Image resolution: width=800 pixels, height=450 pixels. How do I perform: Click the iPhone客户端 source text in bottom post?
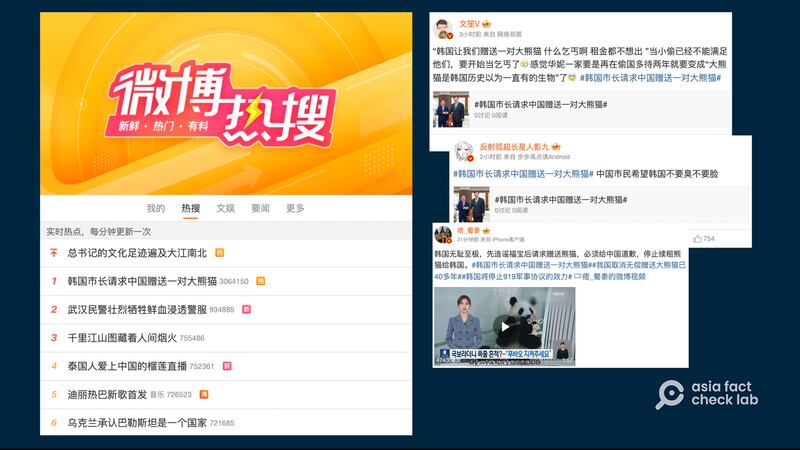coord(508,239)
